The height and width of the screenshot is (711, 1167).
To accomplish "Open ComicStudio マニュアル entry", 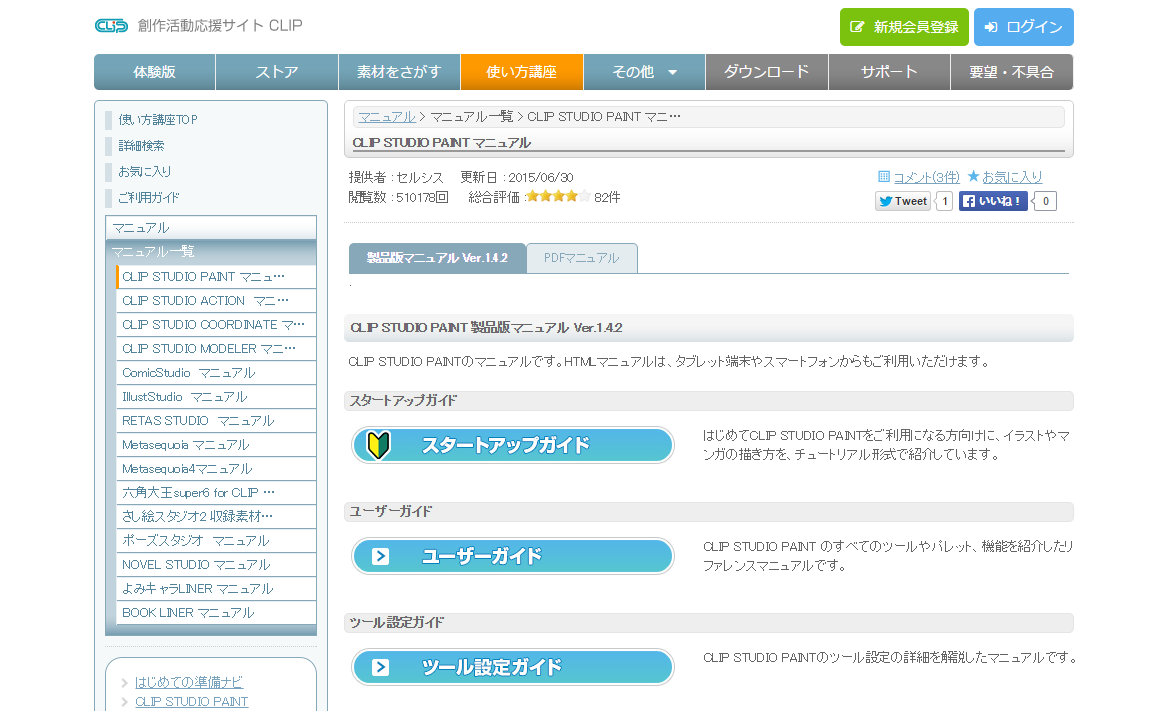I will click(x=216, y=373).
